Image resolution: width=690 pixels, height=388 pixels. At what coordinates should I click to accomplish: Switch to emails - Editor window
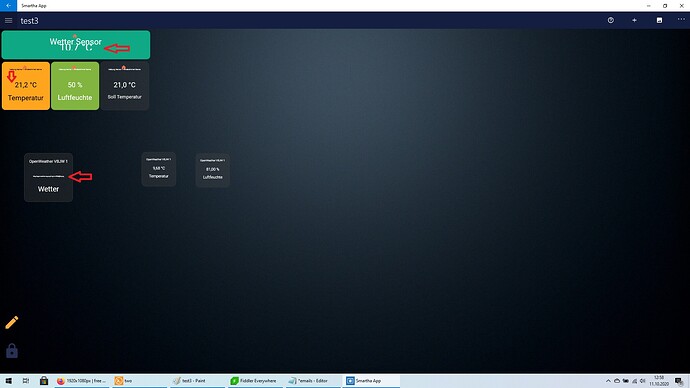point(313,381)
